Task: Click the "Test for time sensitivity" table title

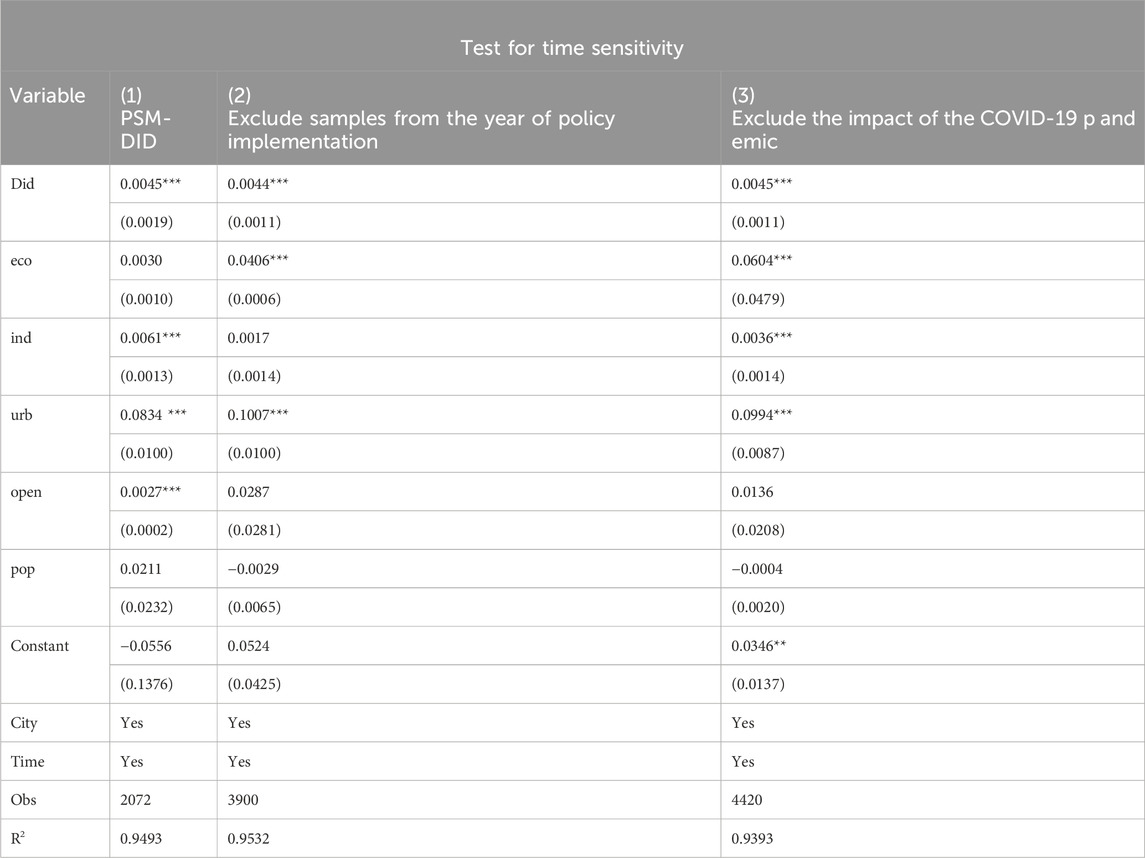Action: [572, 46]
